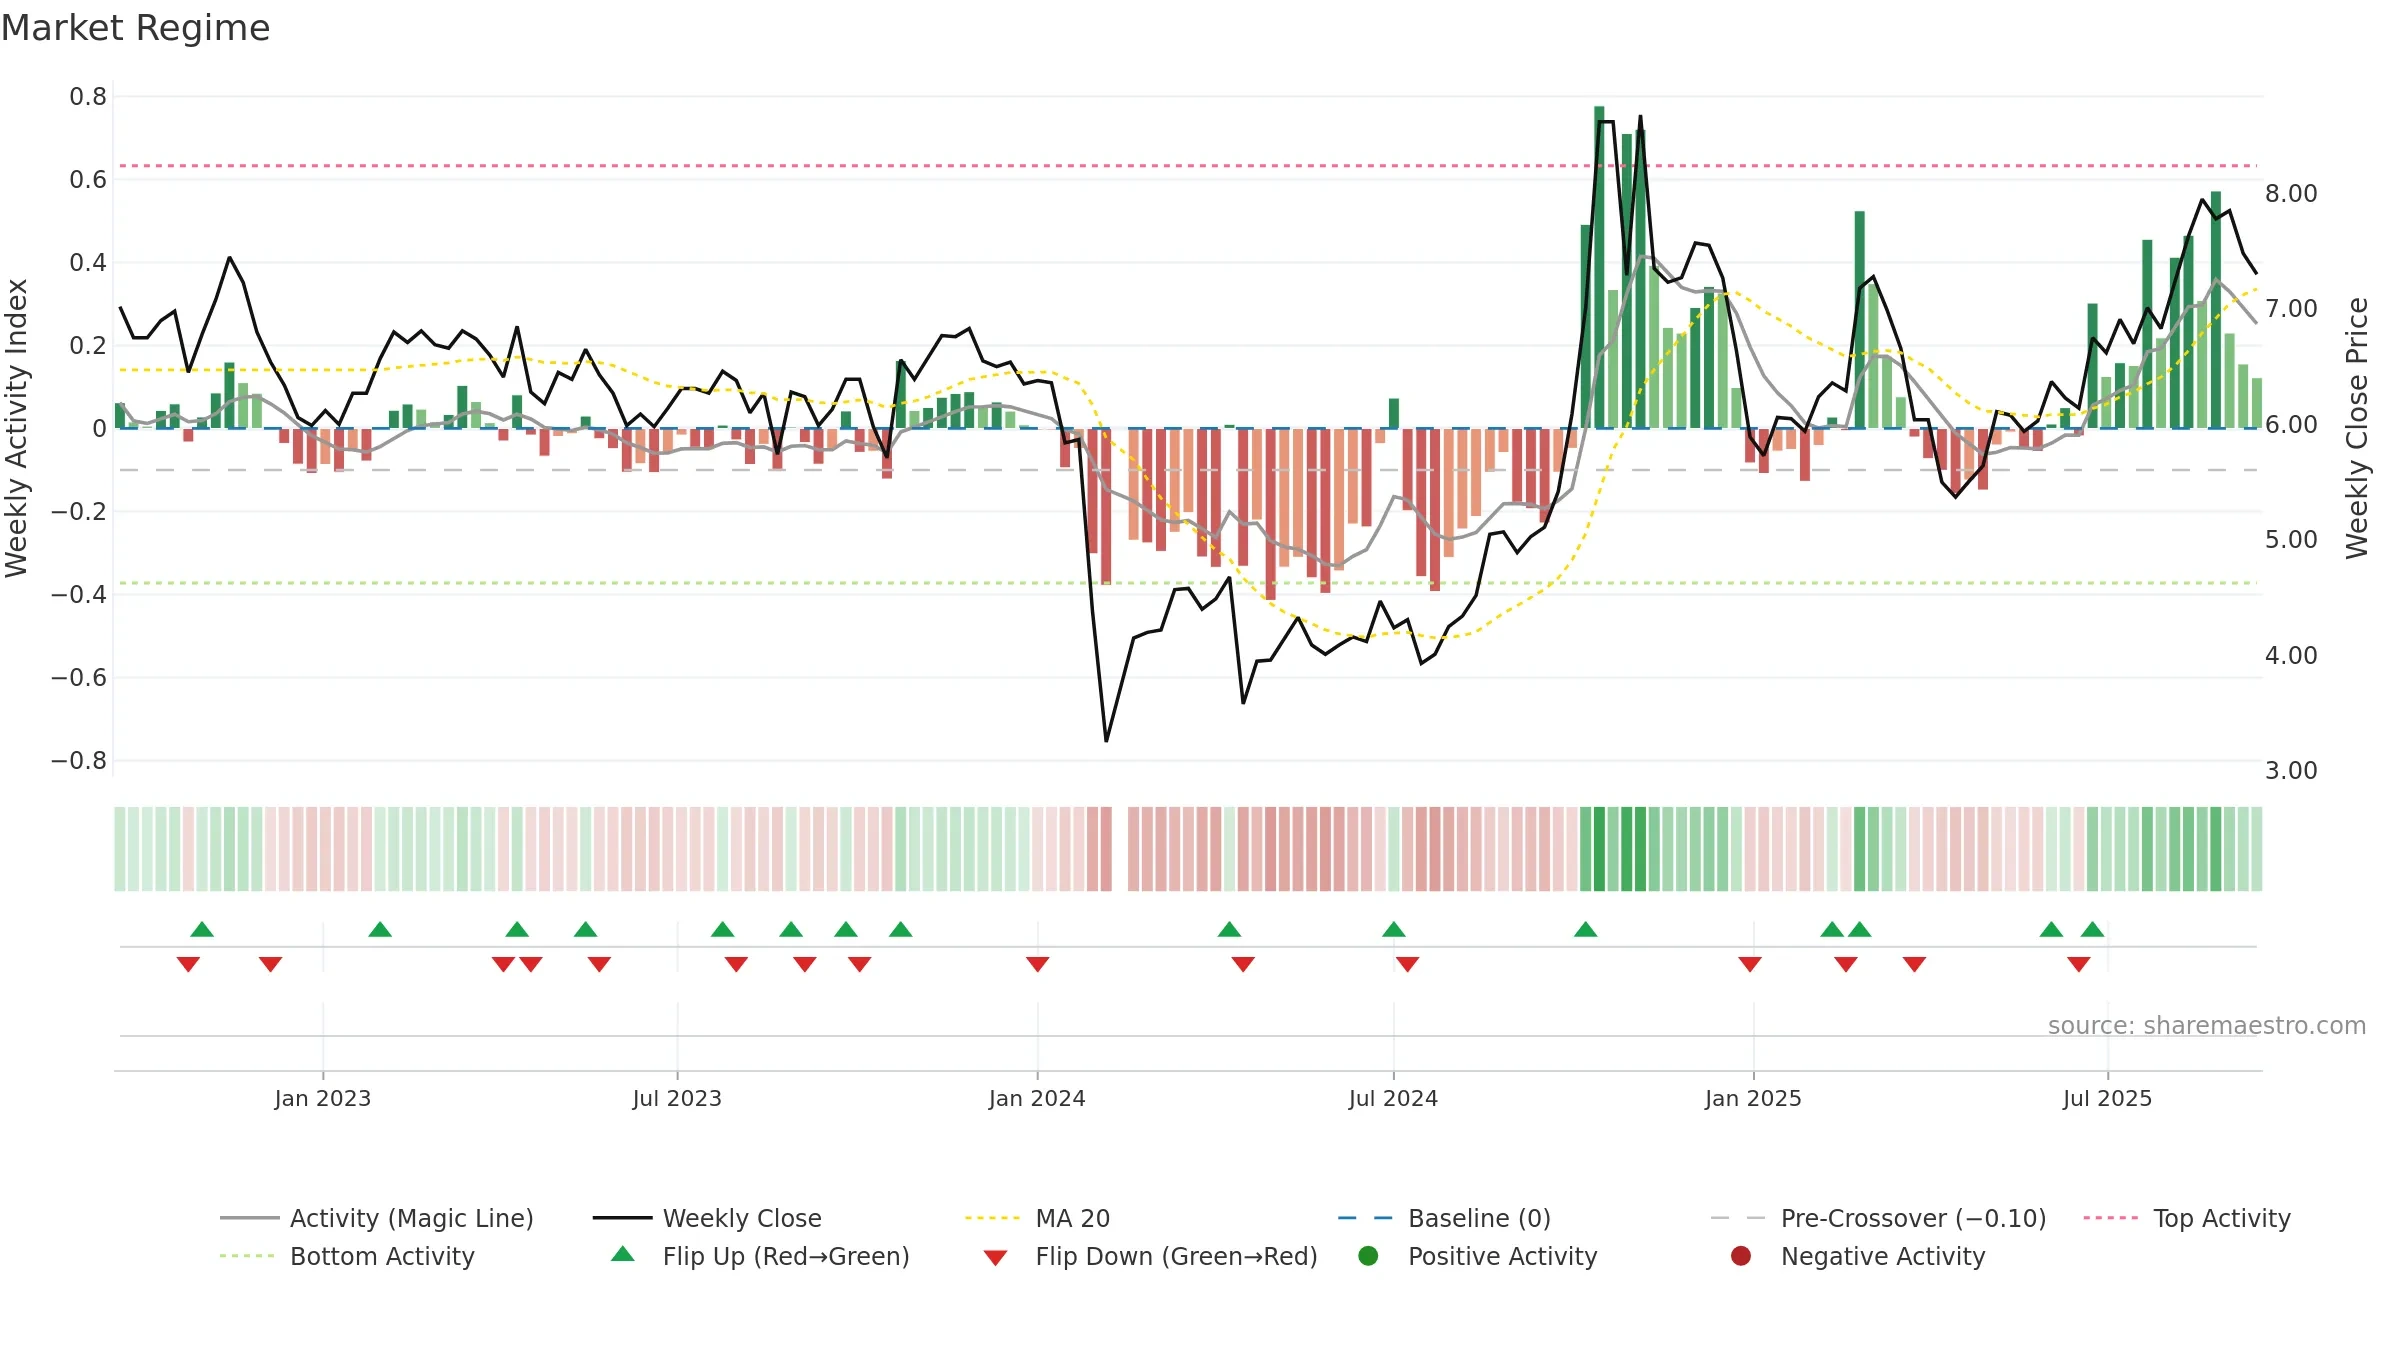The width and height of the screenshot is (2400, 1350).
Task: Toggle the Flip Up (Red→Green) legend entry
Action: (x=760, y=1256)
